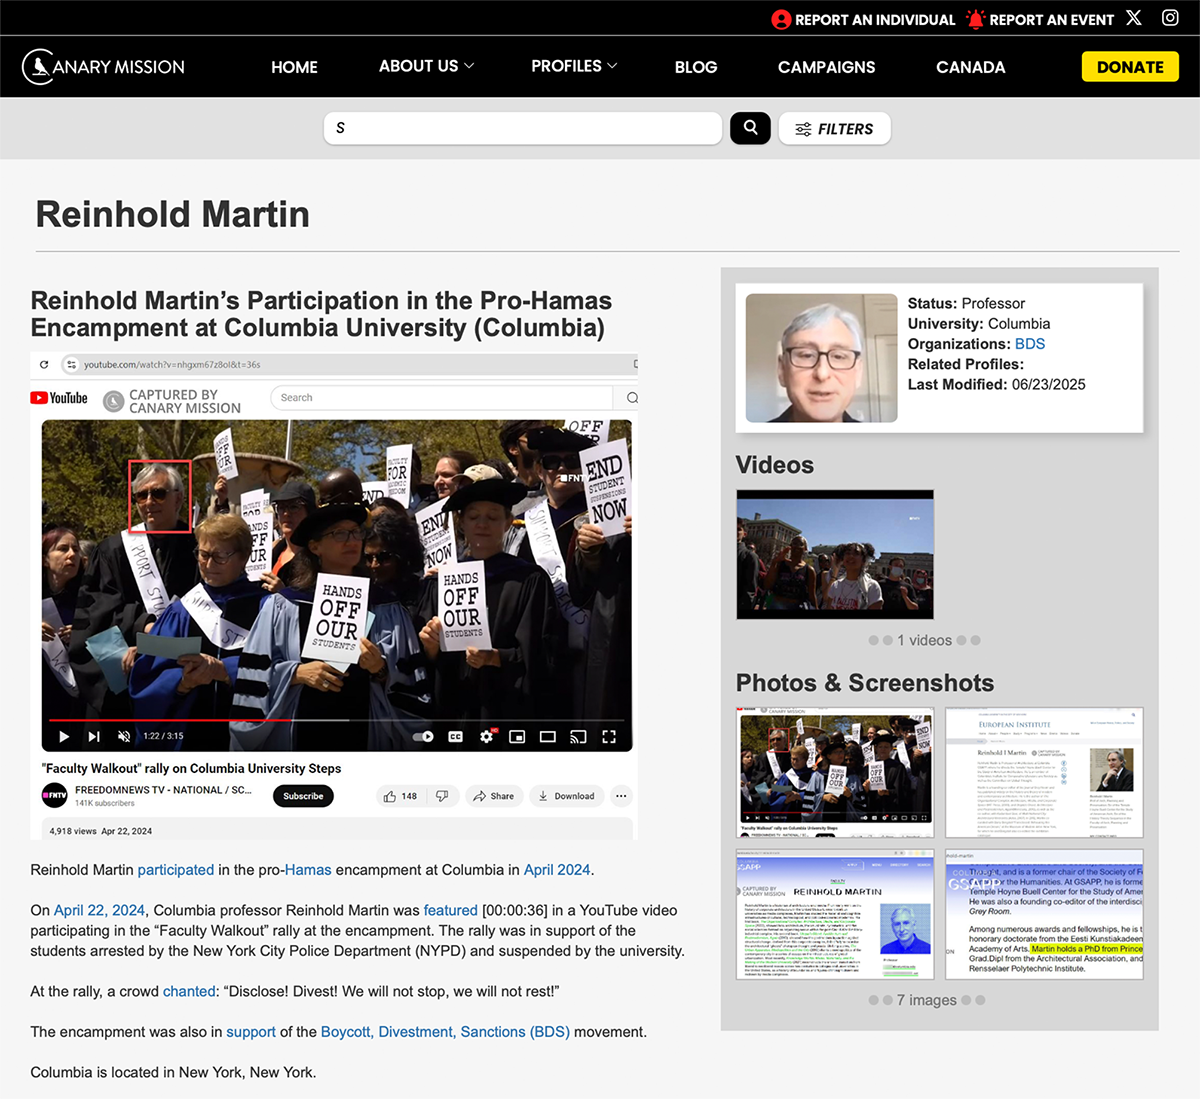Open the video thumbnail under Videos
The height and width of the screenshot is (1099, 1200).
coord(835,554)
